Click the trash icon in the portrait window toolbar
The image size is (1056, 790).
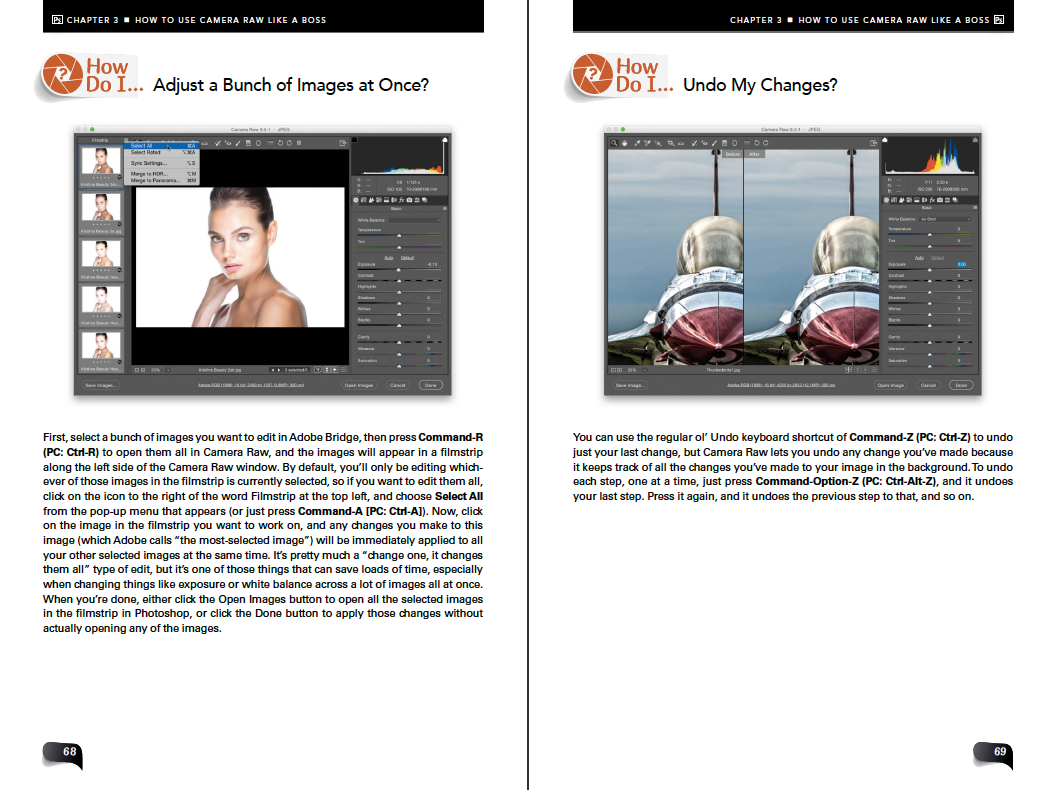click(x=299, y=143)
